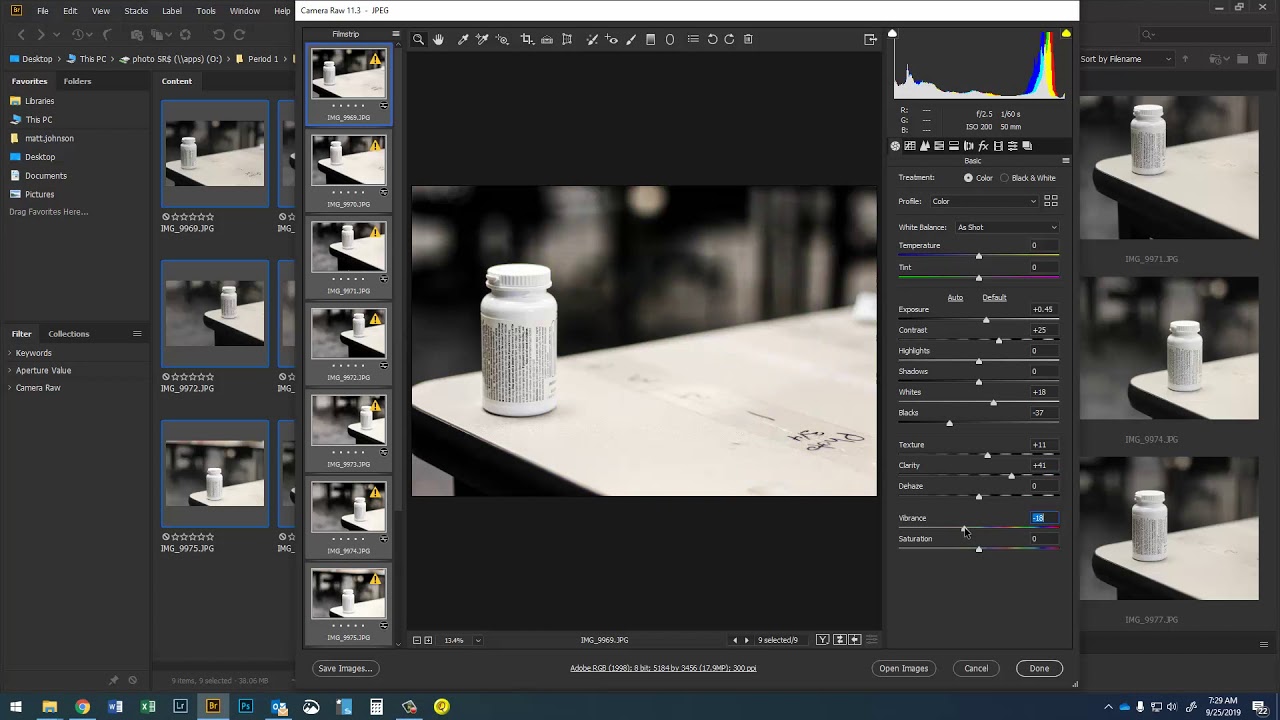Screen dimensions: 1280x720
Task: Open the Presets panel tab
Action: pos(1012,146)
